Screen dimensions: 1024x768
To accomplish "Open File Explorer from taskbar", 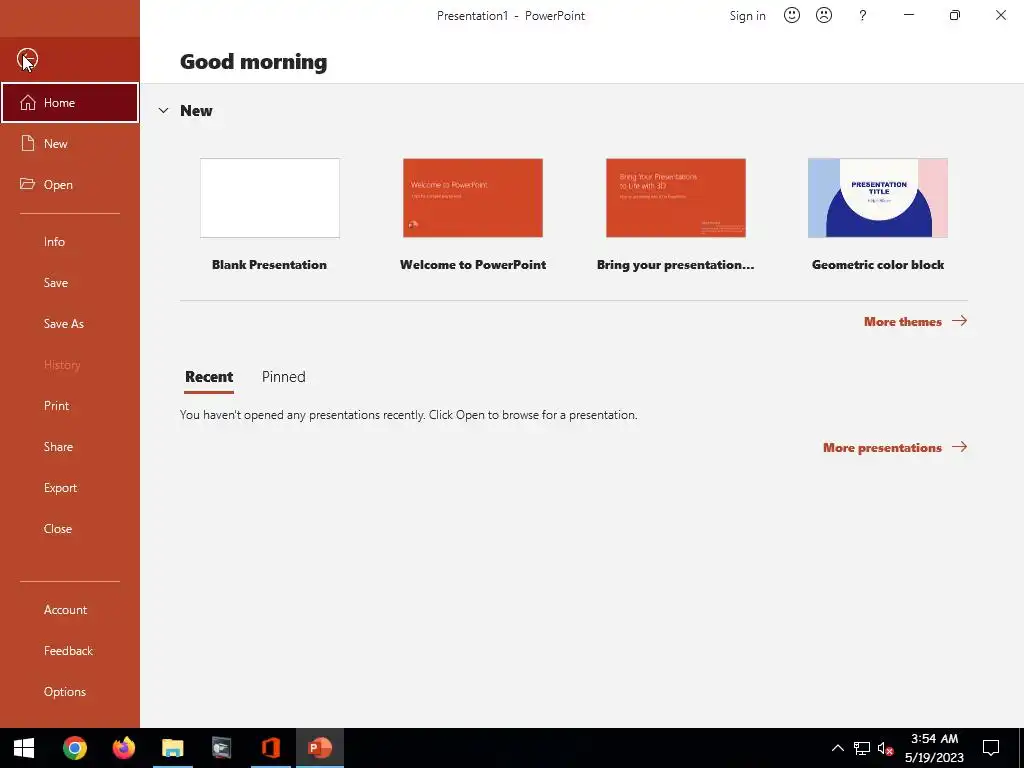I will (x=172, y=748).
